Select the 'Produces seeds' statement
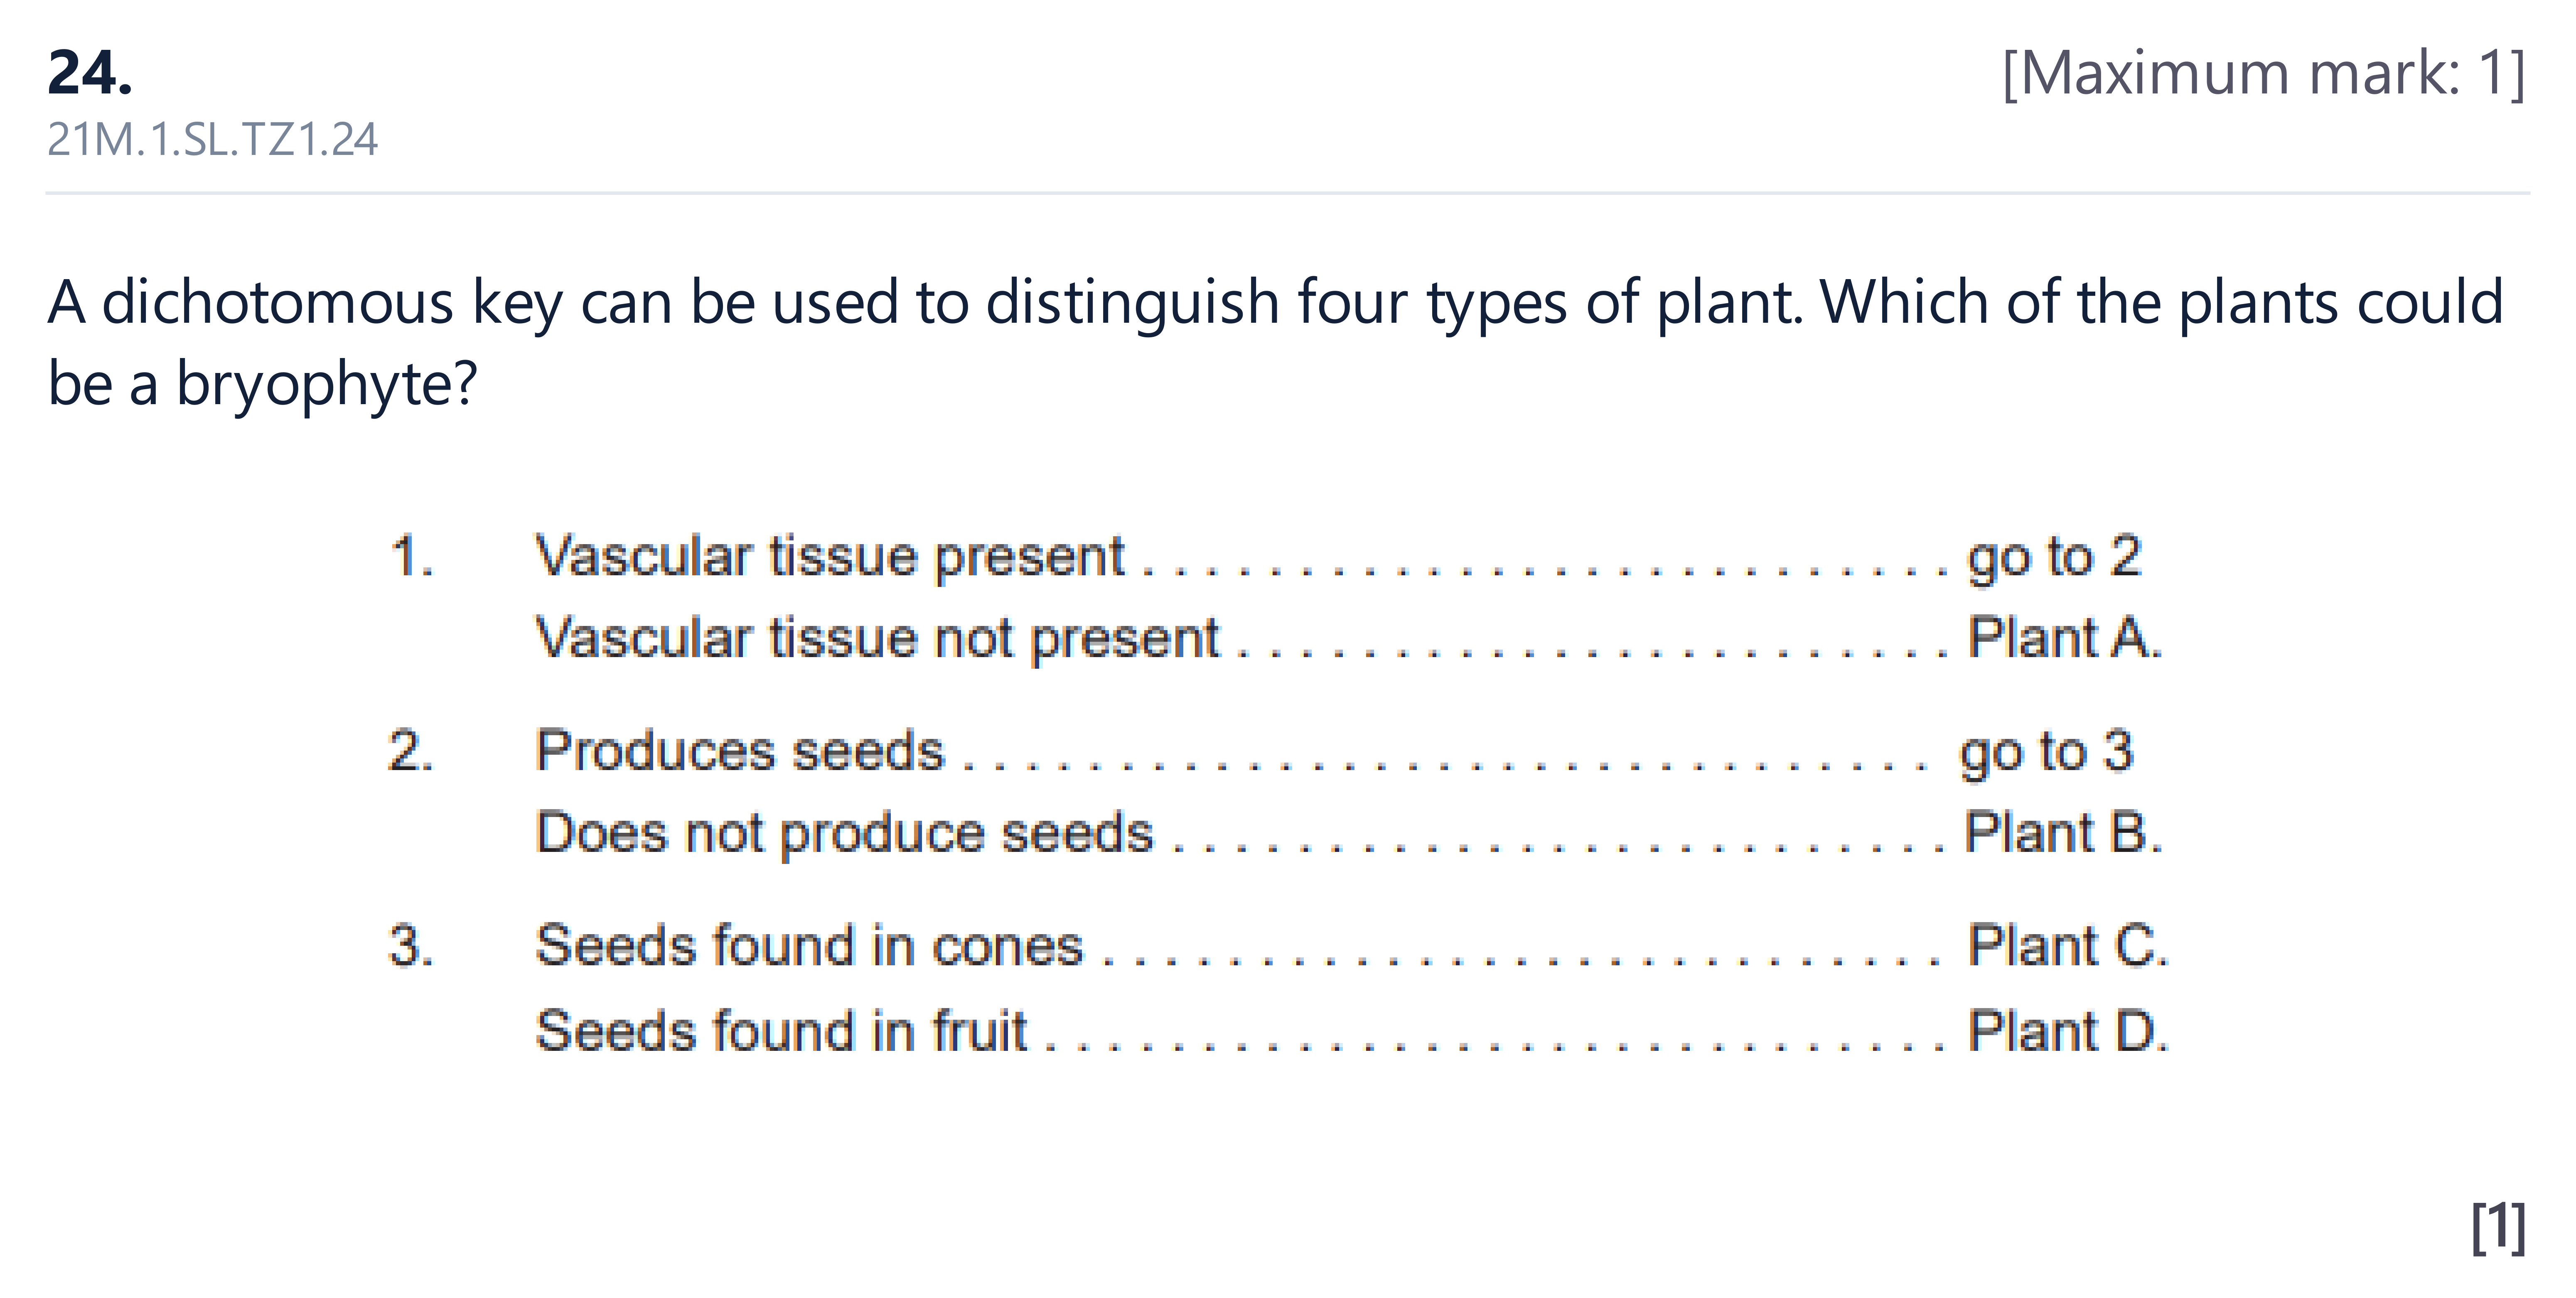This screenshot has height=1298, width=2576. (x=740, y=750)
